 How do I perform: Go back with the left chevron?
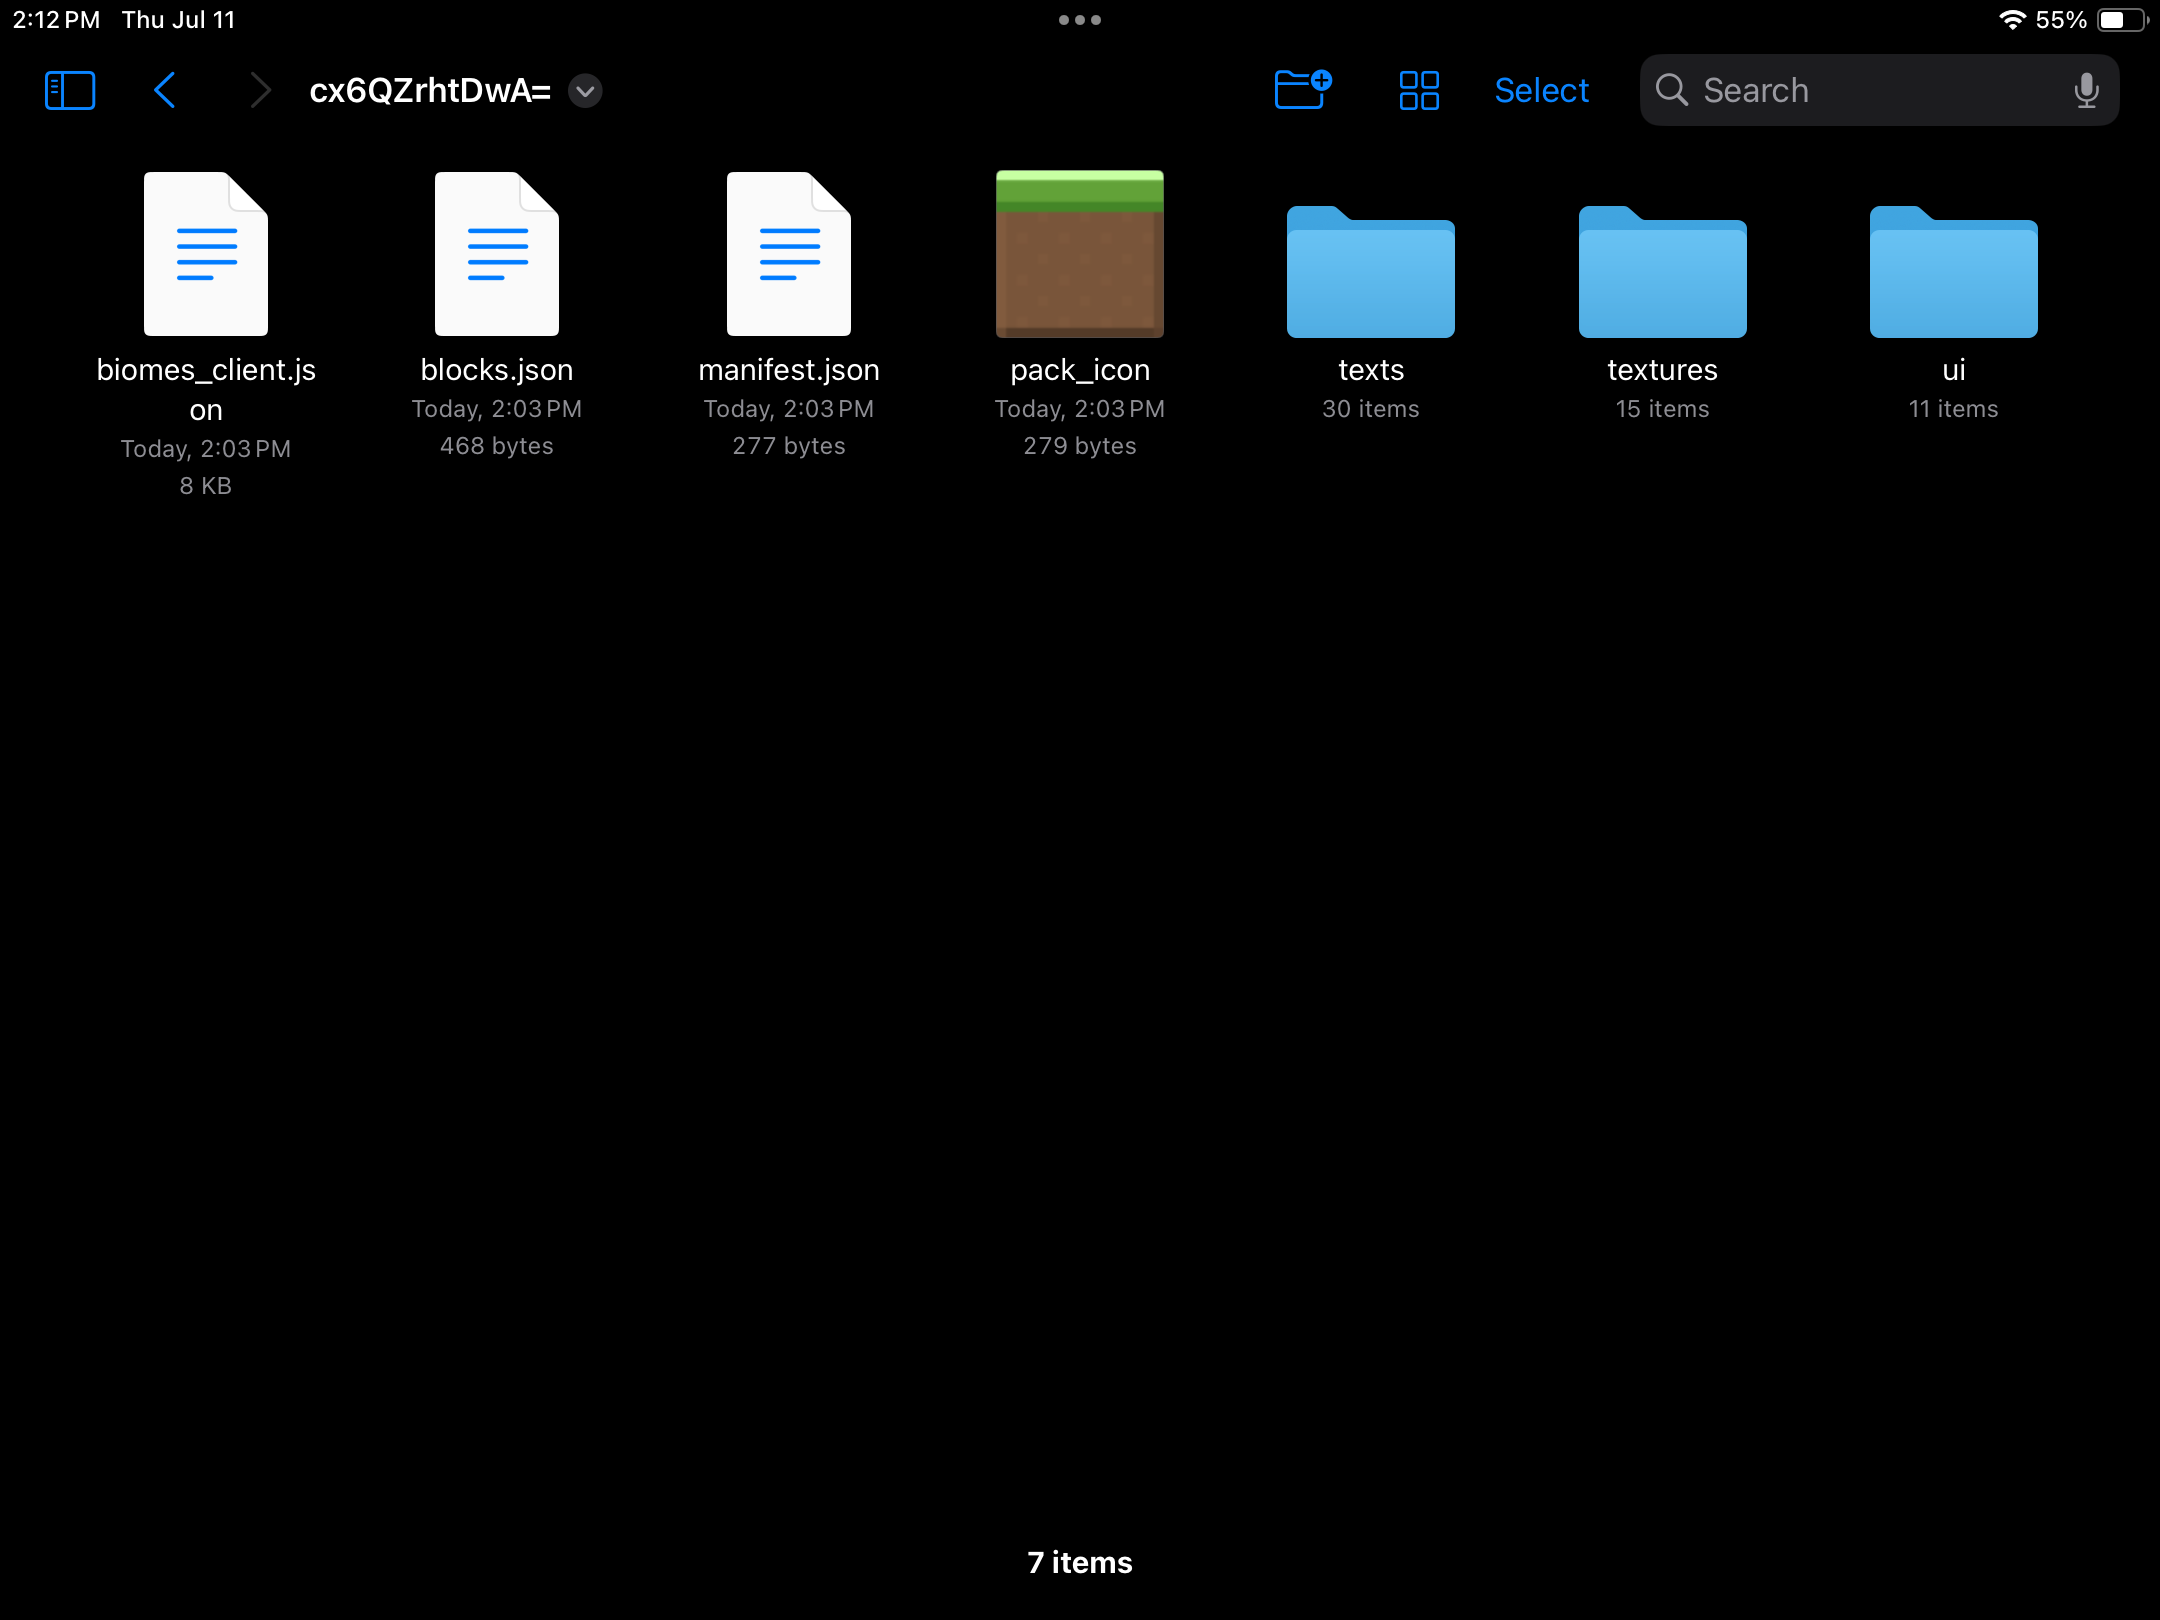click(x=165, y=90)
